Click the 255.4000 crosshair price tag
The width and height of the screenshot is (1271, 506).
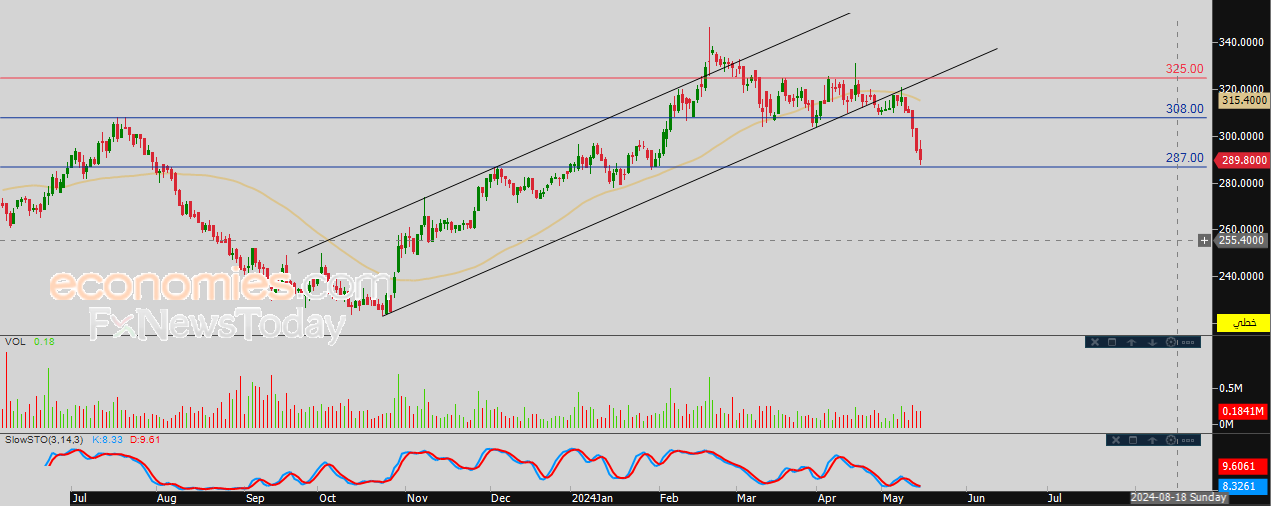click(x=1244, y=240)
